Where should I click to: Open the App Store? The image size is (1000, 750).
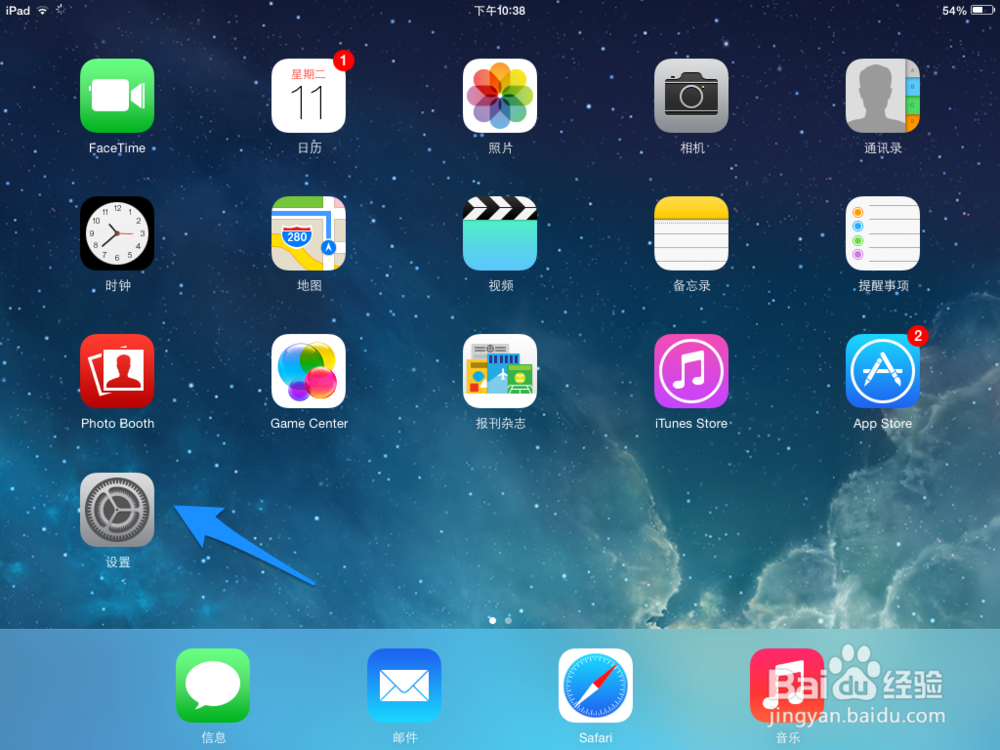(x=883, y=371)
